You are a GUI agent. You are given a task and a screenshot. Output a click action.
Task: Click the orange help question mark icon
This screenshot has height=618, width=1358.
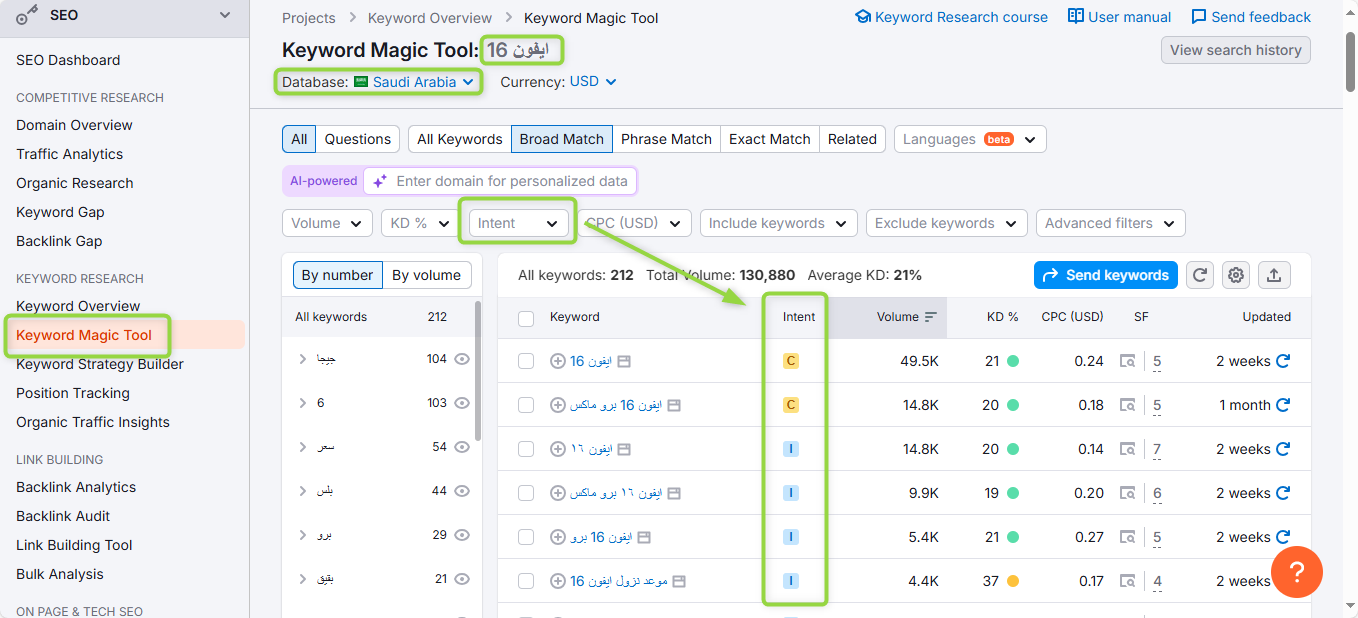pos(1296,572)
